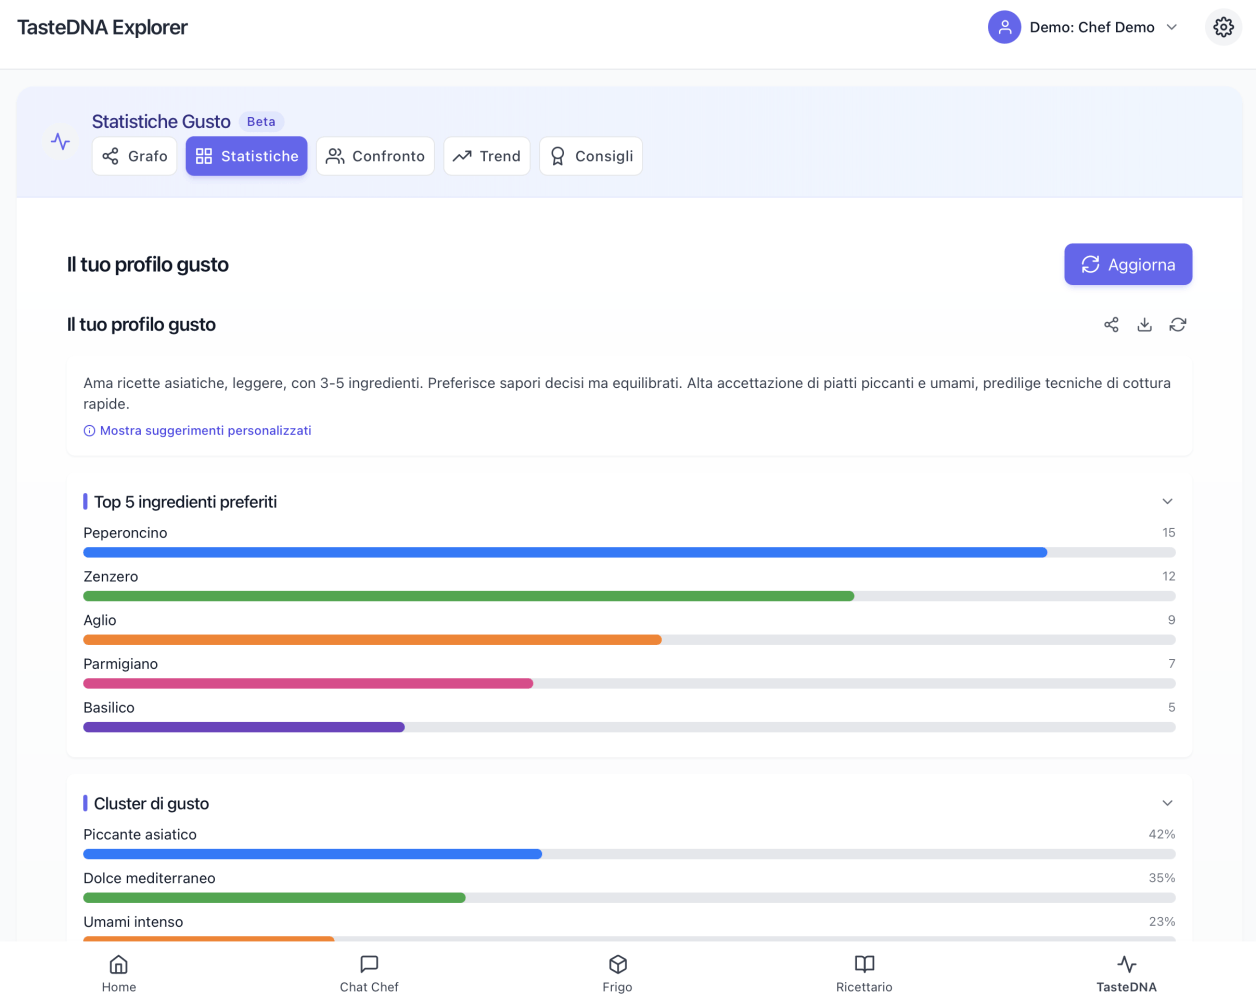The height and width of the screenshot is (1008, 1256).
Task: Open Chat Chef from bottom bar
Action: (x=369, y=973)
